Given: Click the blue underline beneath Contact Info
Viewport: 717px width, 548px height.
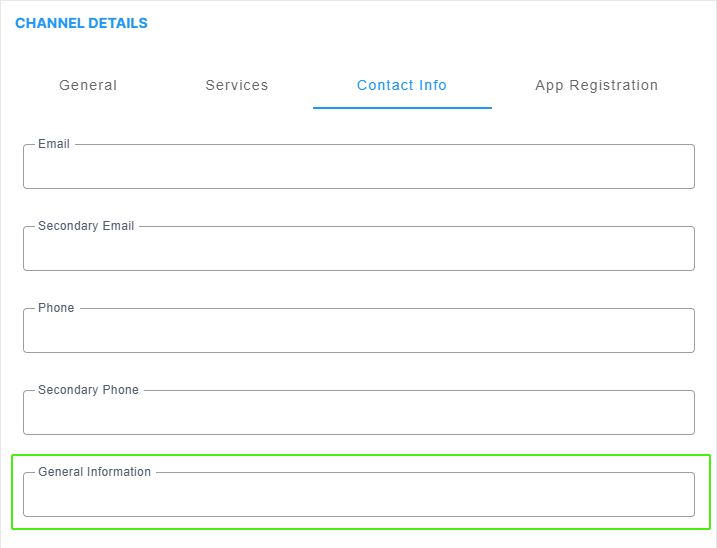Looking at the screenshot, I should coord(402,108).
